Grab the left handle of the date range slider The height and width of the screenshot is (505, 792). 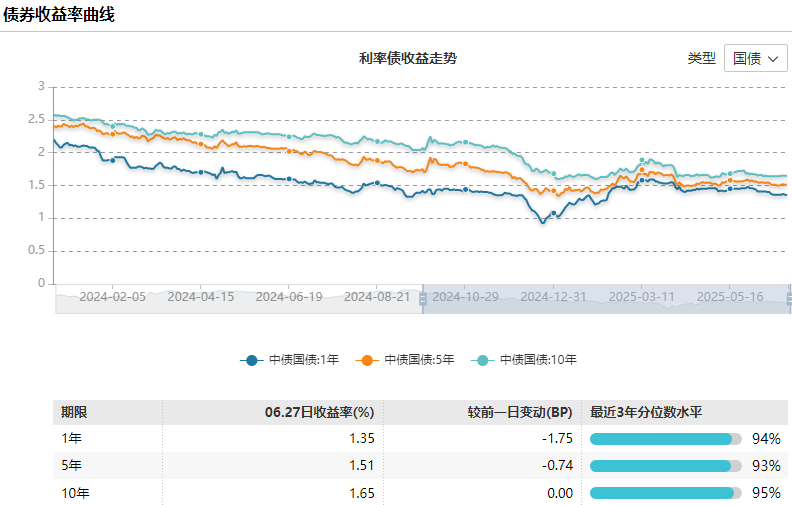click(x=423, y=298)
